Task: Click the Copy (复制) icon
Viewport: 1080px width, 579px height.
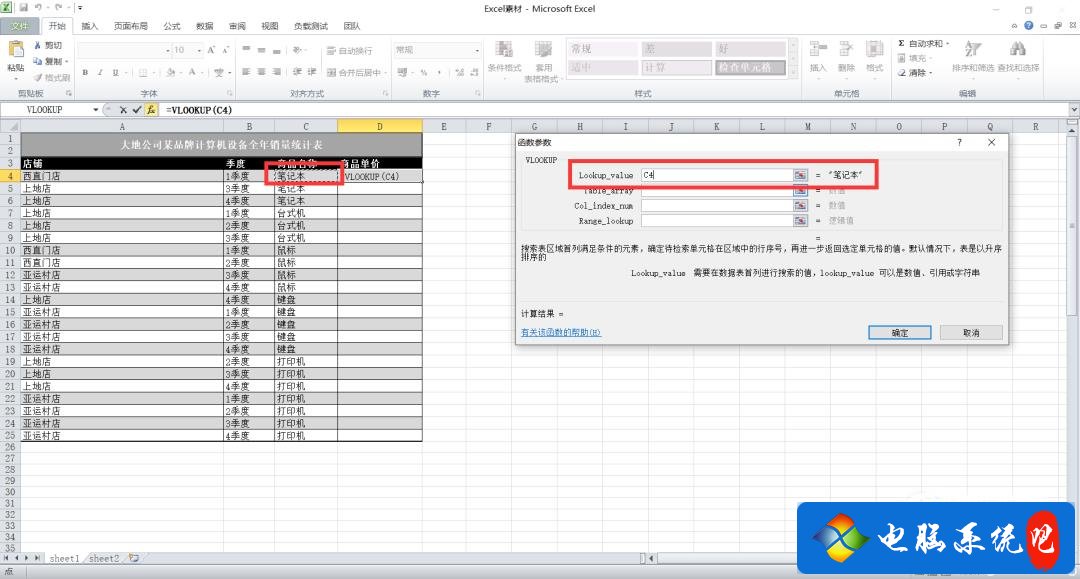Action: click(x=38, y=61)
